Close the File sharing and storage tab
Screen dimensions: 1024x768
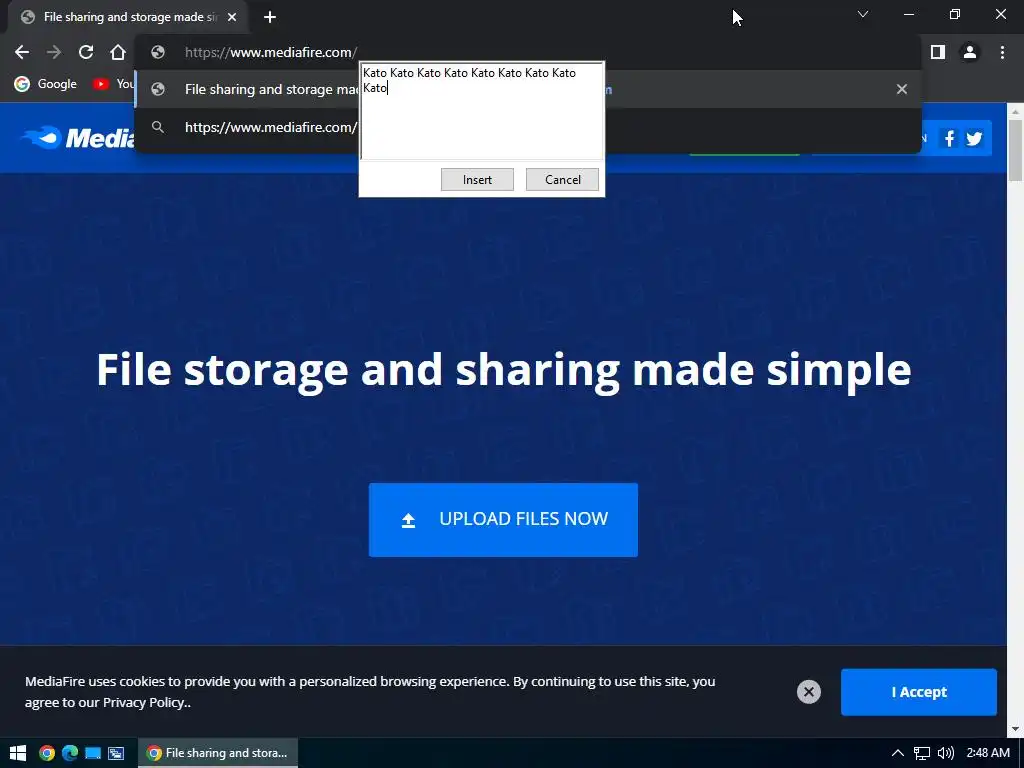(232, 17)
